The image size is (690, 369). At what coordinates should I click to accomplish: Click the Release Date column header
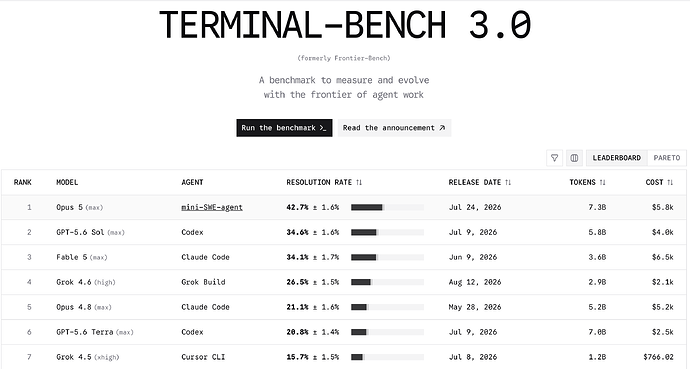(480, 182)
